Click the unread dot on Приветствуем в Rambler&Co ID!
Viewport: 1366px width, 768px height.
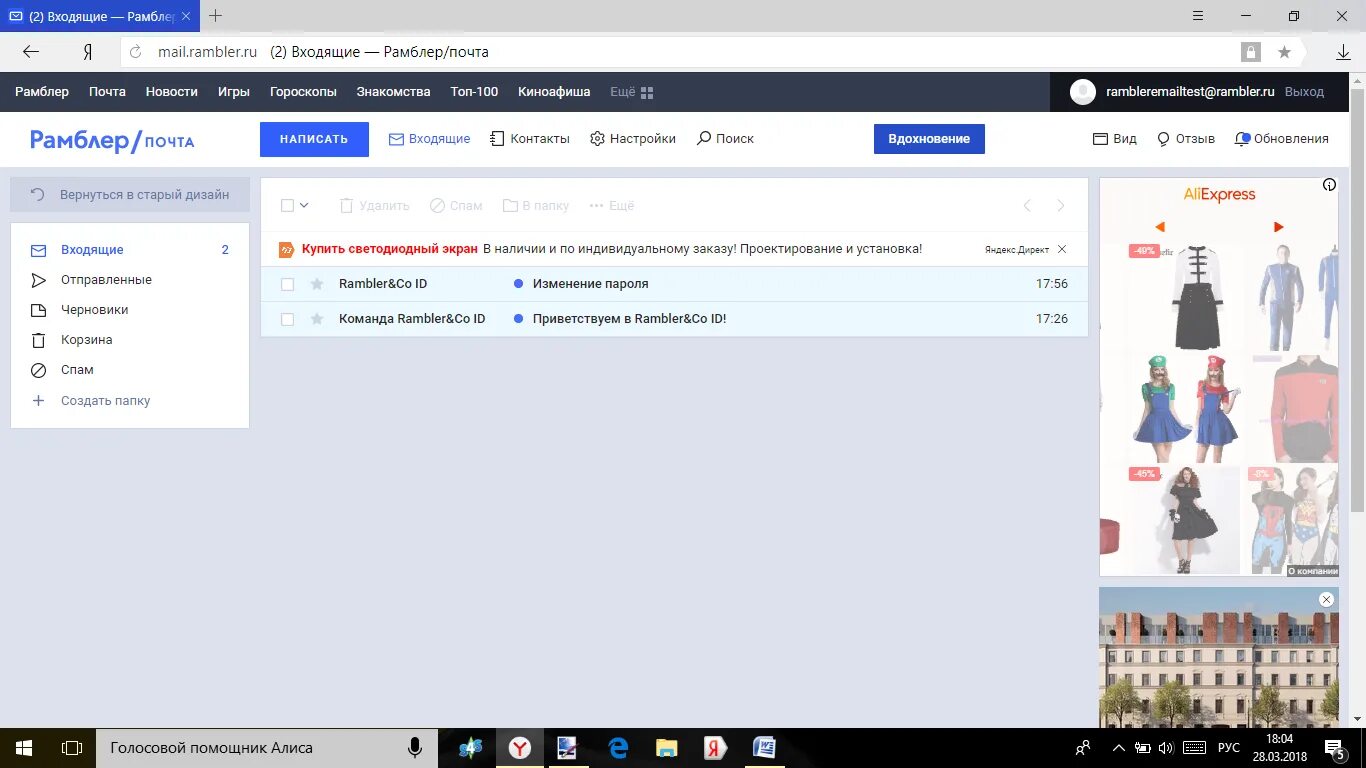518,319
